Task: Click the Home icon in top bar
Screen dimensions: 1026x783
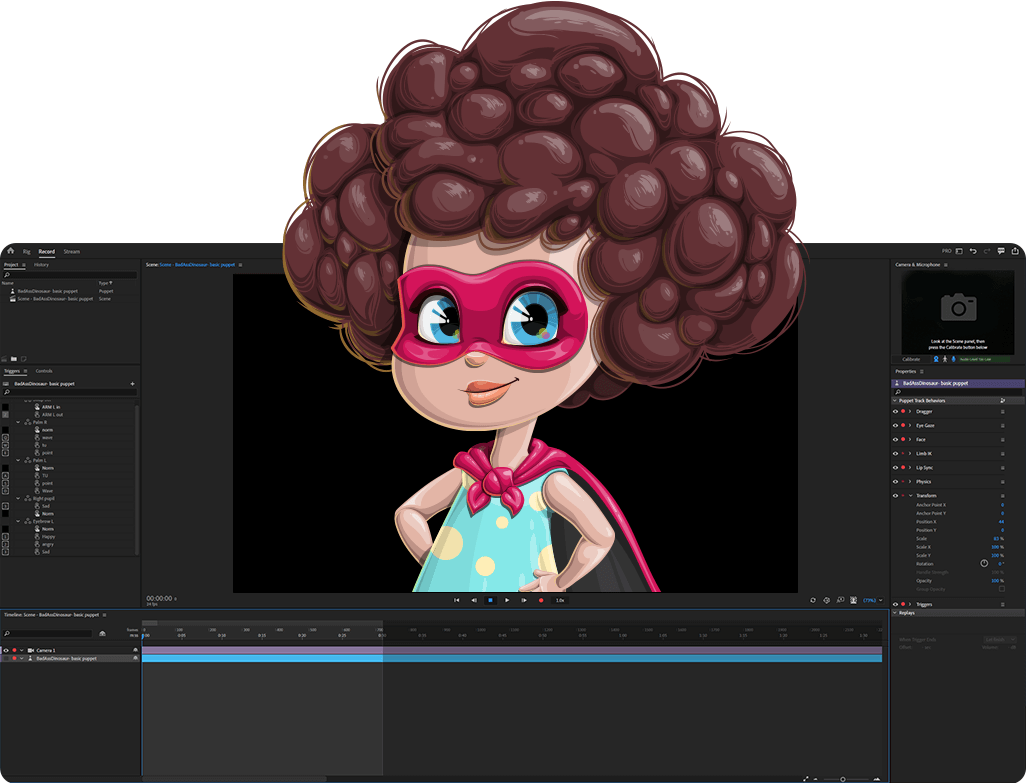Action: tap(11, 251)
